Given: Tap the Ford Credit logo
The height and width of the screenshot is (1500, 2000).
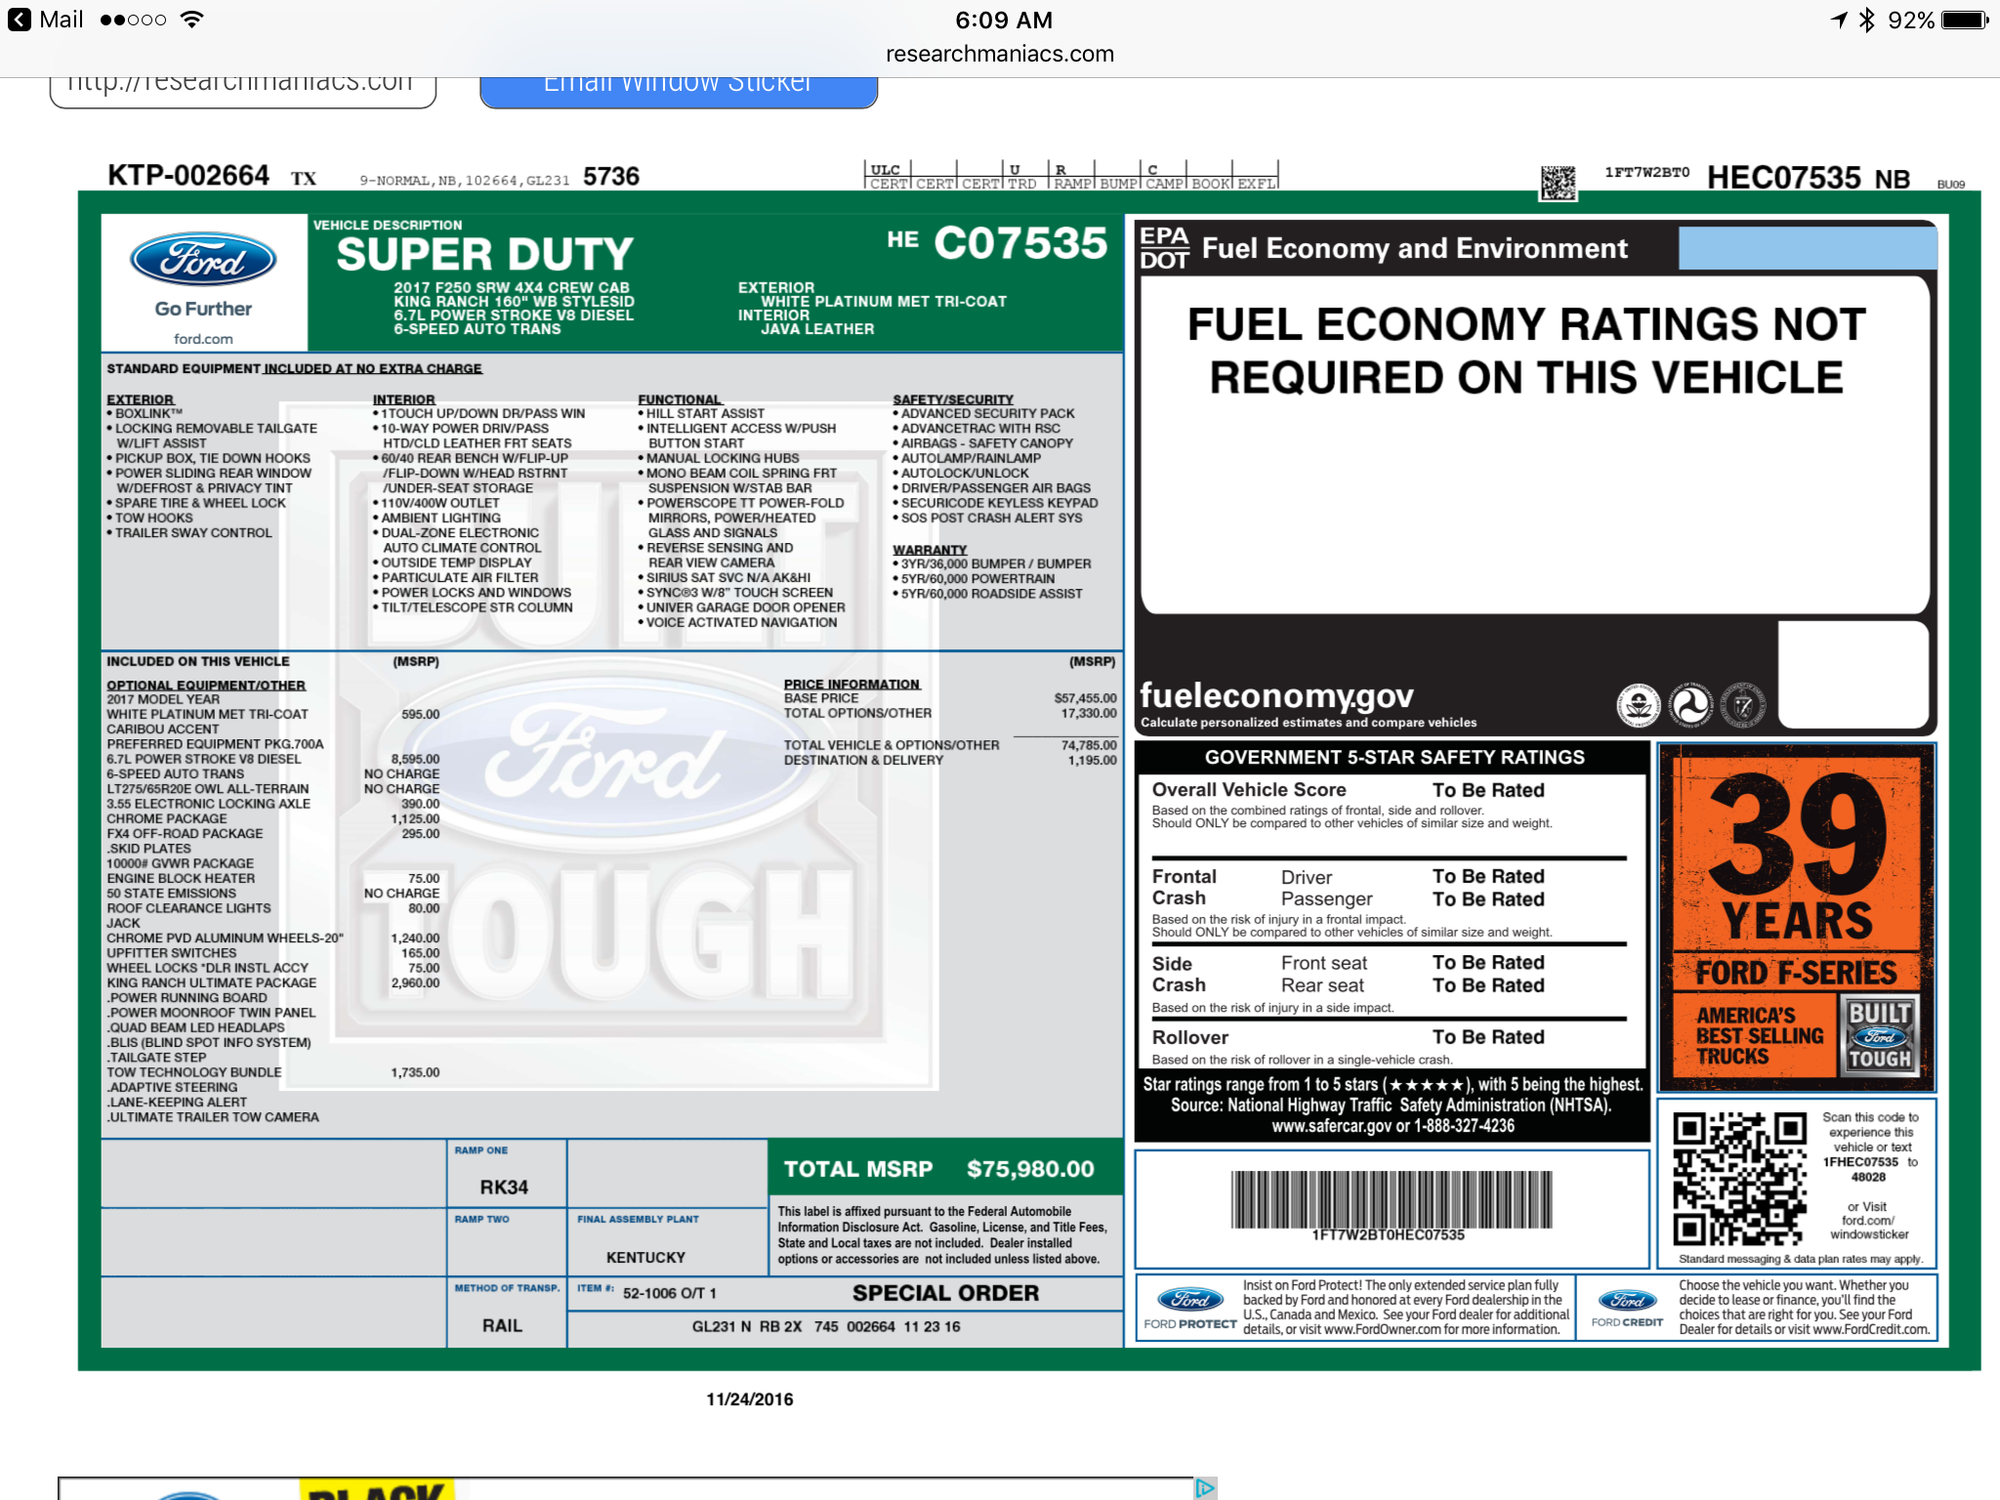Looking at the screenshot, I should (x=1627, y=1302).
